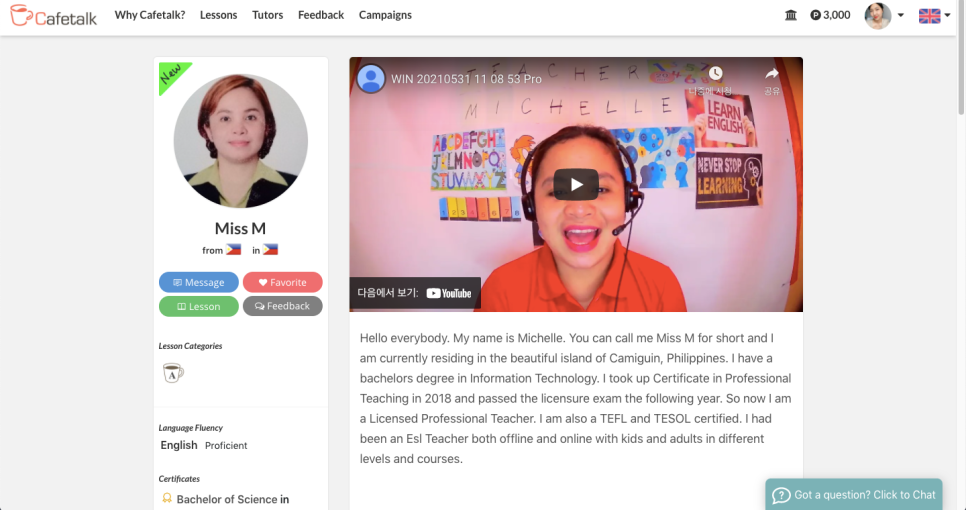
Task: Play the tutor introduction video
Action: click(x=576, y=184)
